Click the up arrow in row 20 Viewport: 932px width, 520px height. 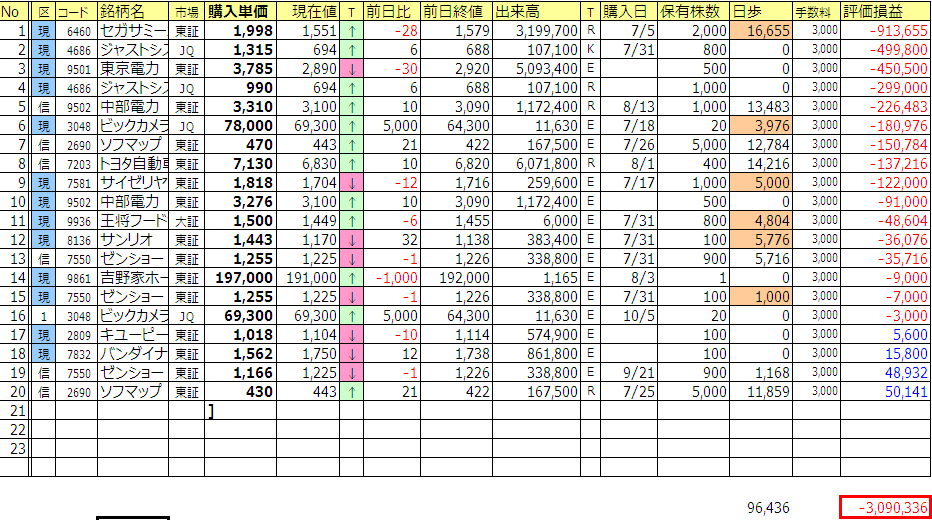352,392
